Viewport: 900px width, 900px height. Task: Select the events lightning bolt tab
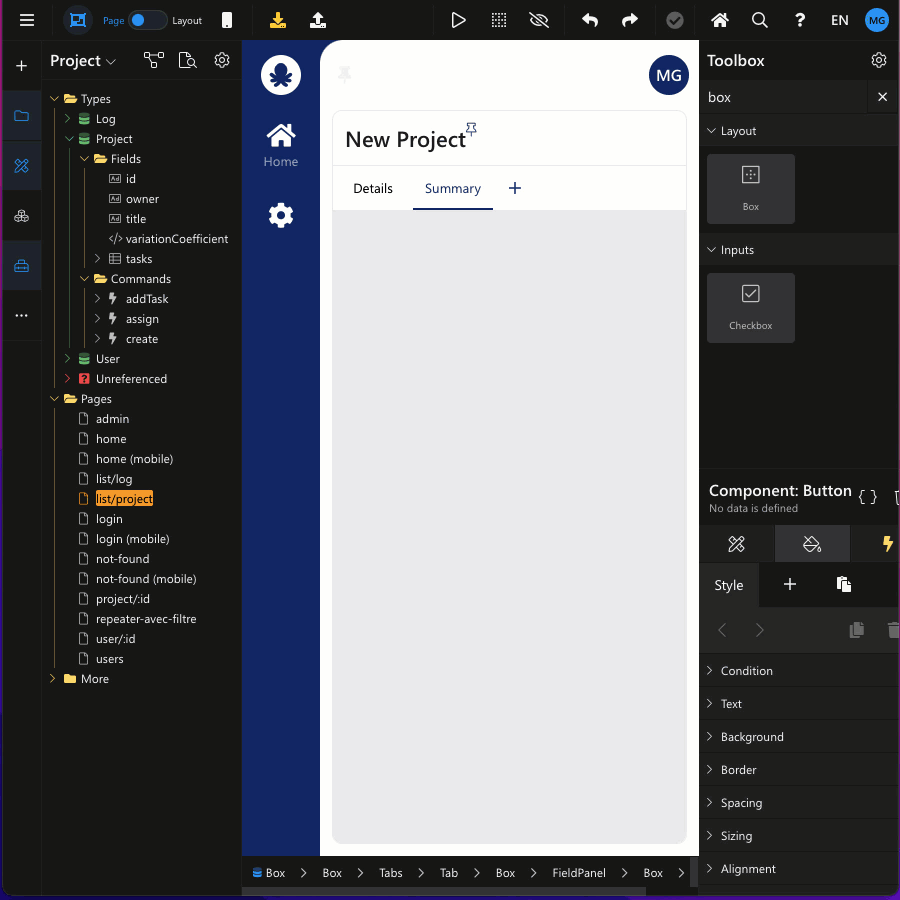tap(886, 544)
